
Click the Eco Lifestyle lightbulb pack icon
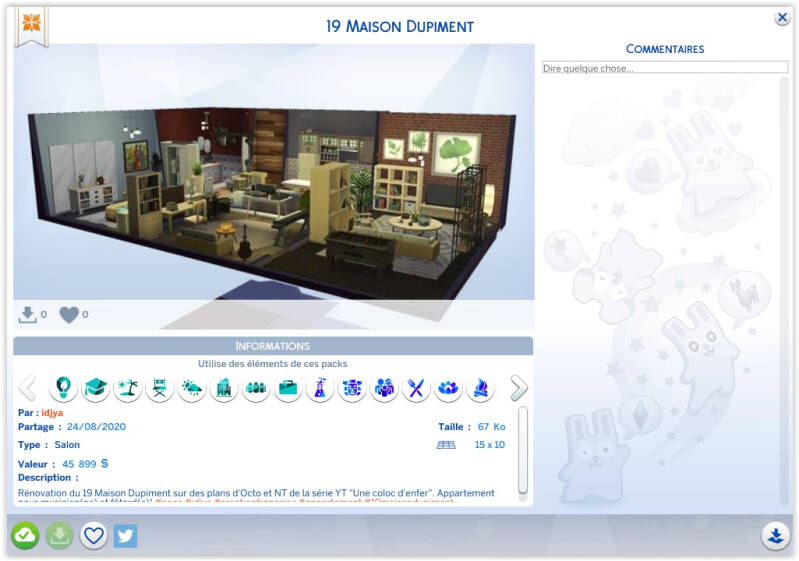point(63,388)
